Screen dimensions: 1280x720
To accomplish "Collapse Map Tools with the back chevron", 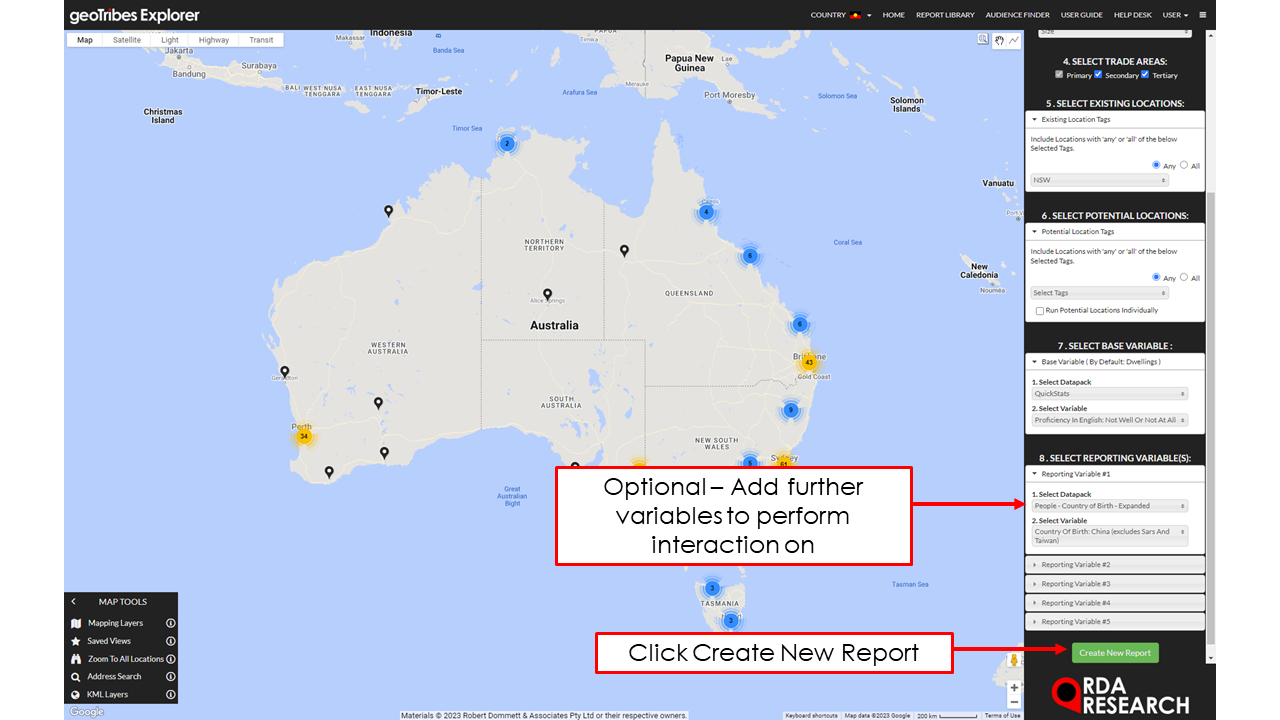I will coord(73,602).
